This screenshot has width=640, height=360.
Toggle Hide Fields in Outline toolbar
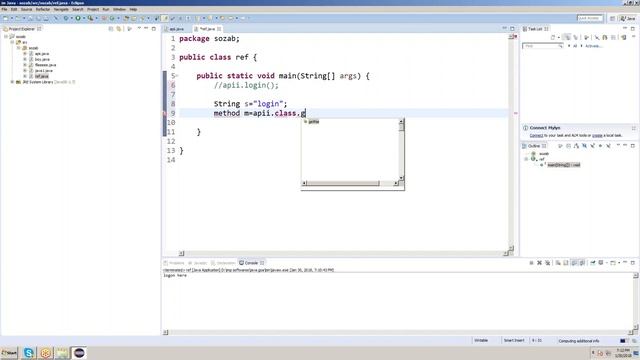(584, 146)
